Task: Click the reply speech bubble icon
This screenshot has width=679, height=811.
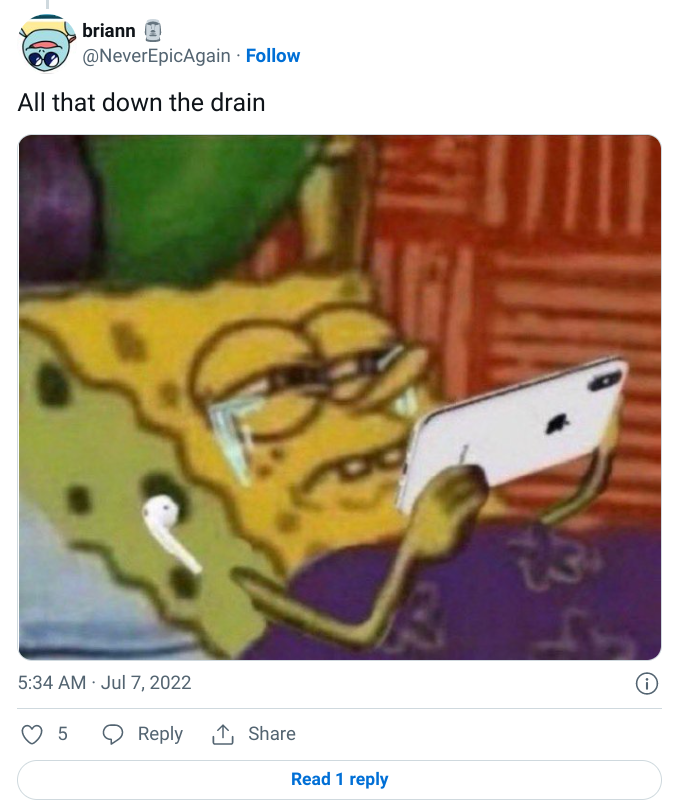Action: click(113, 734)
